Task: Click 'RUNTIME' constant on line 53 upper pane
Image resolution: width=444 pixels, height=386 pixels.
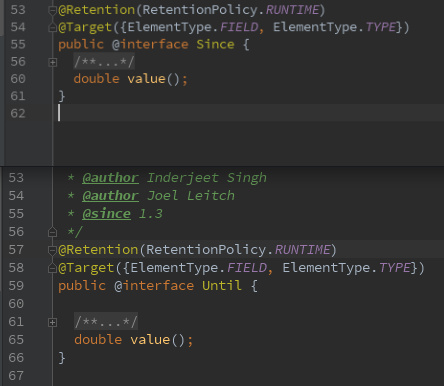Action: pyautogui.click(x=292, y=10)
